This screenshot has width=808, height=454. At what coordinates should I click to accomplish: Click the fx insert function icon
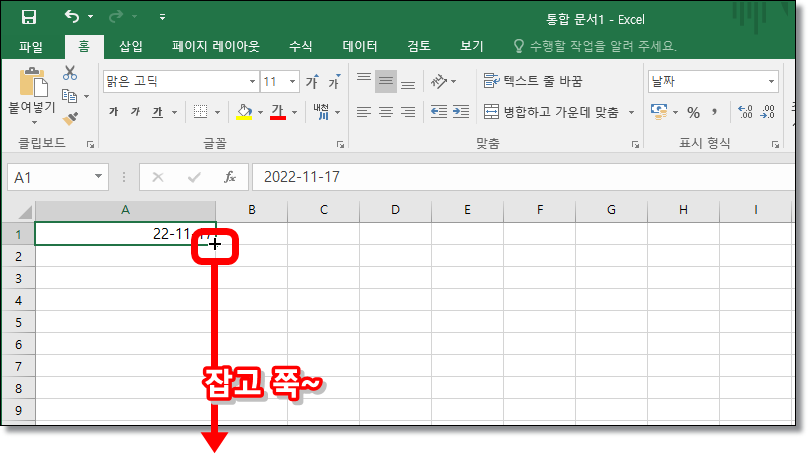tap(230, 177)
